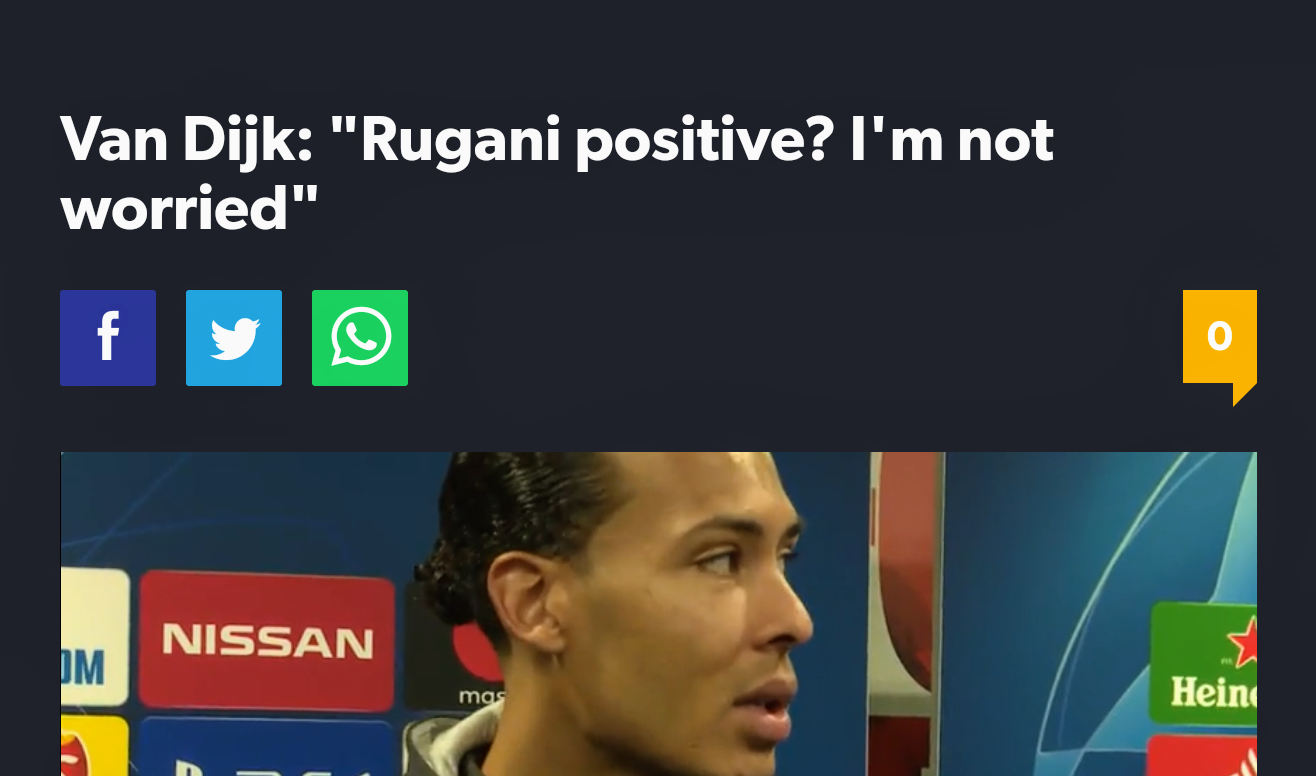Click the red sponsor panel below Heineken
Image resolution: width=1316 pixels, height=776 pixels.
coord(1204,756)
